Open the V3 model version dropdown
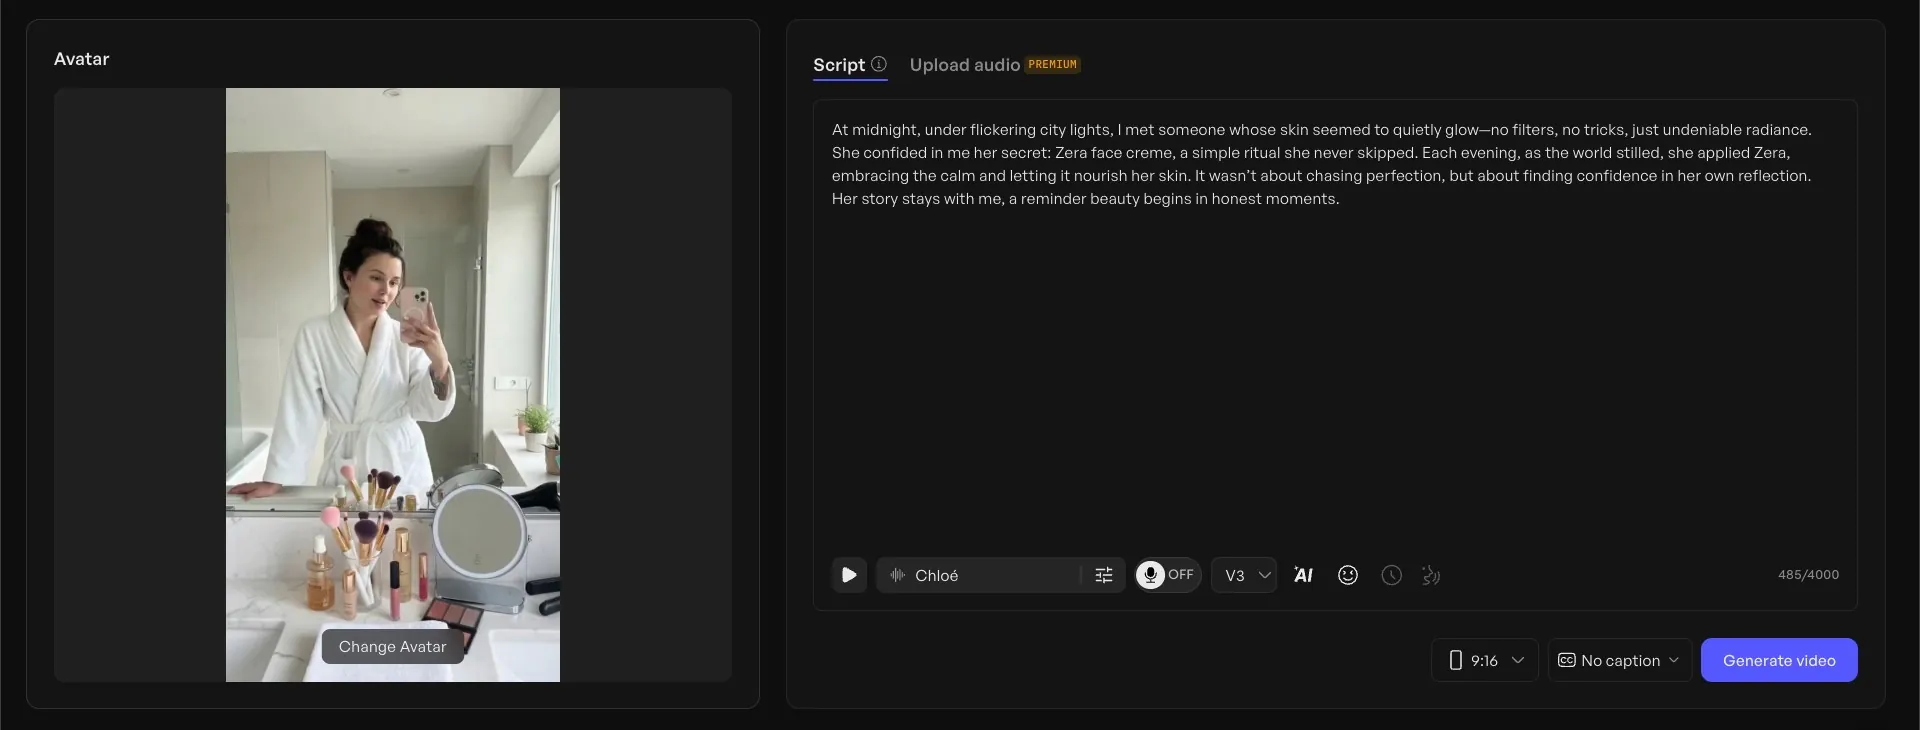The width and height of the screenshot is (1920, 730). point(1244,575)
